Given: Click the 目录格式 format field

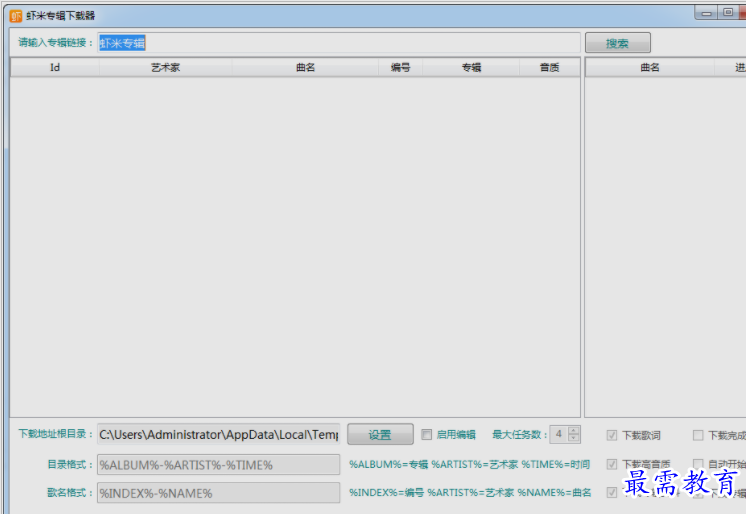Looking at the screenshot, I should (x=219, y=465).
